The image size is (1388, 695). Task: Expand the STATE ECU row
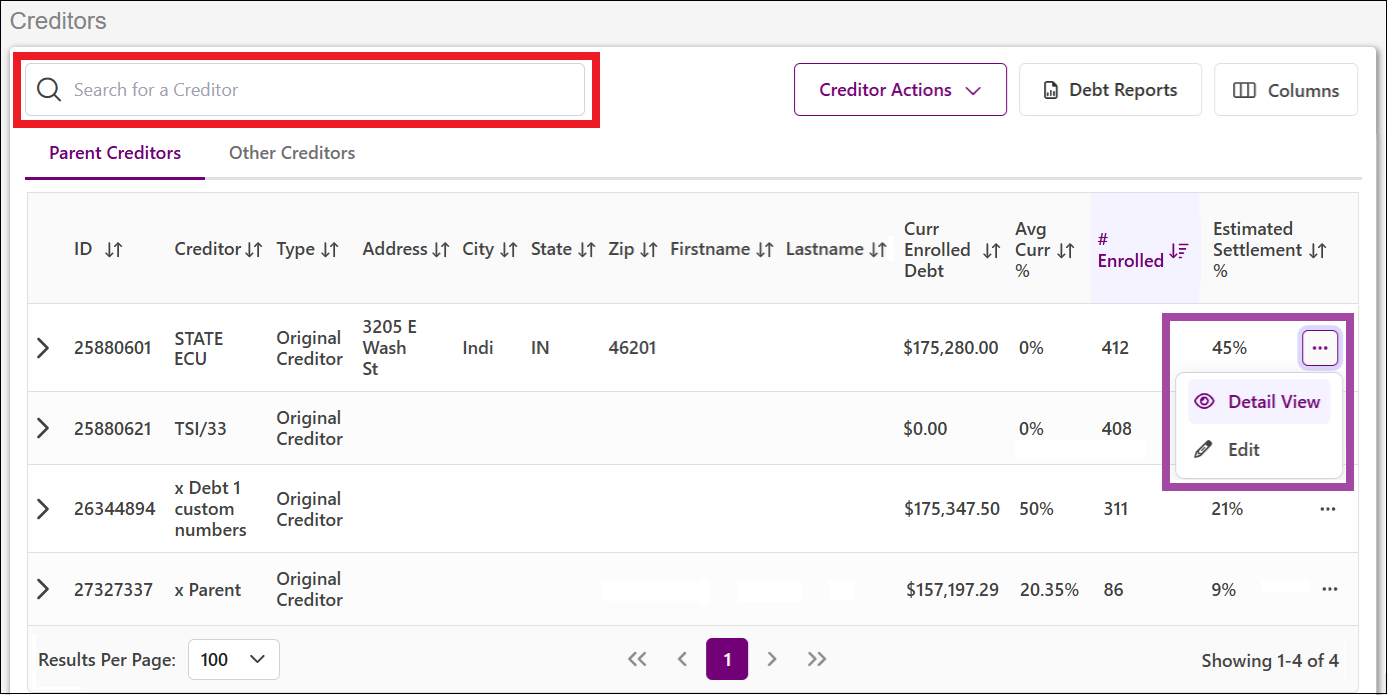click(x=42, y=348)
